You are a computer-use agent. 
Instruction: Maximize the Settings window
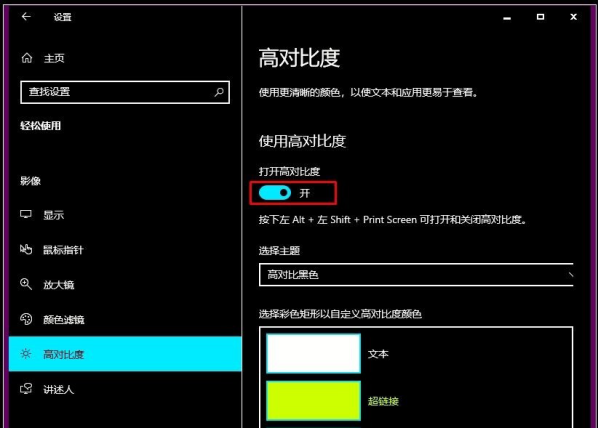coord(540,17)
